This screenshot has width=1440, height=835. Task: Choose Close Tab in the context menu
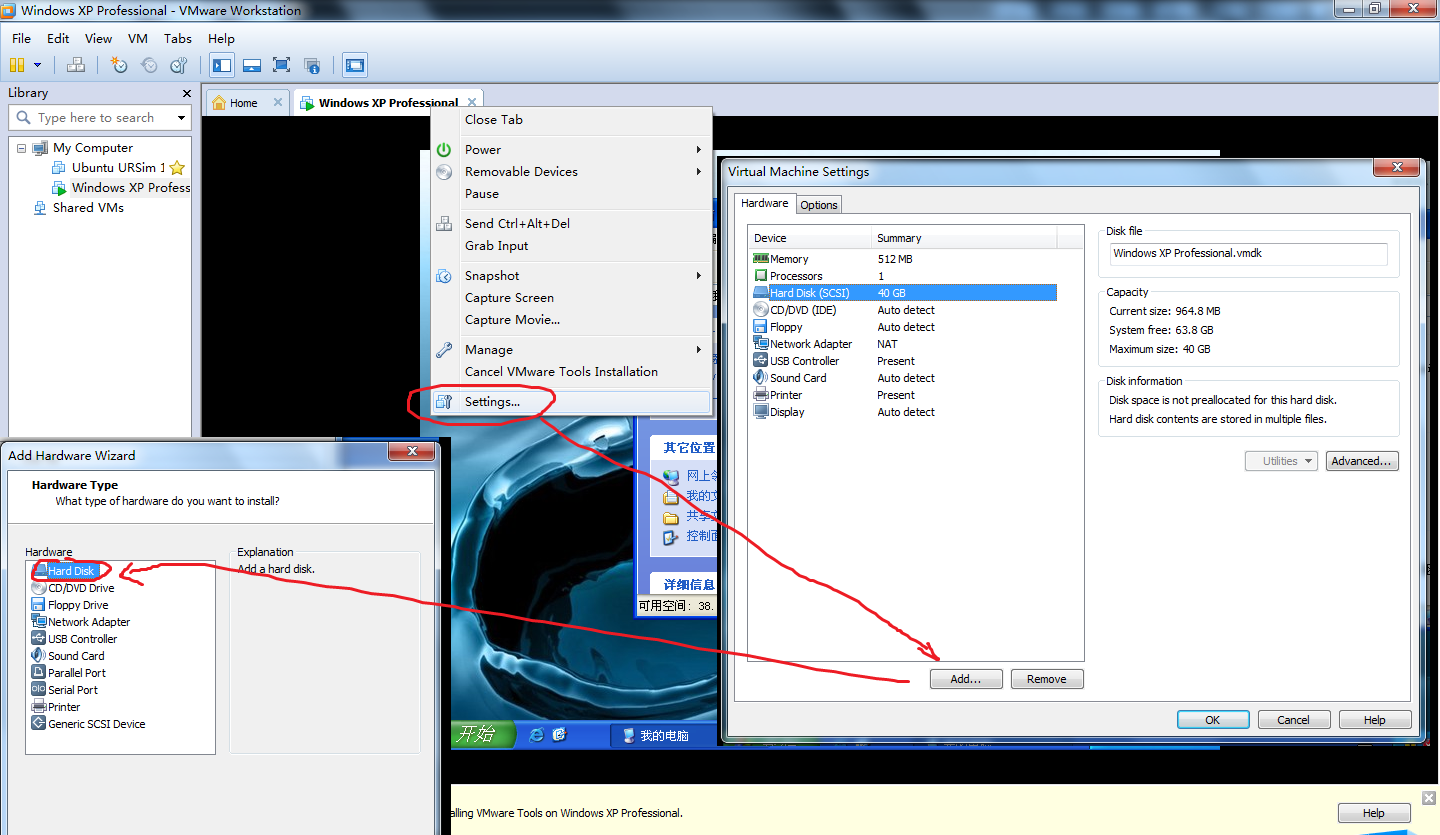click(571, 120)
